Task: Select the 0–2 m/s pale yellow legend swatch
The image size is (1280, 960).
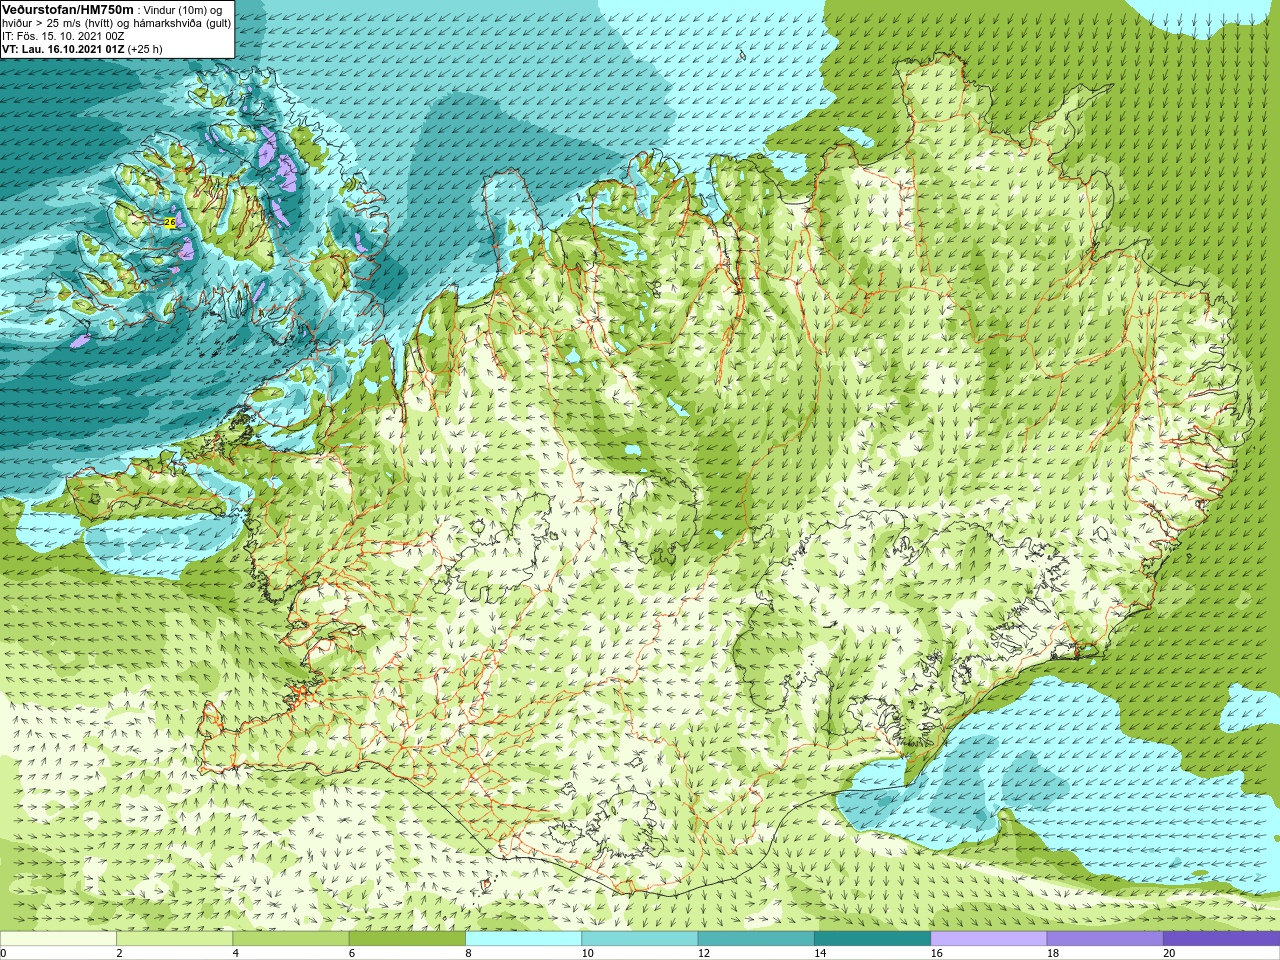Action: [58, 939]
